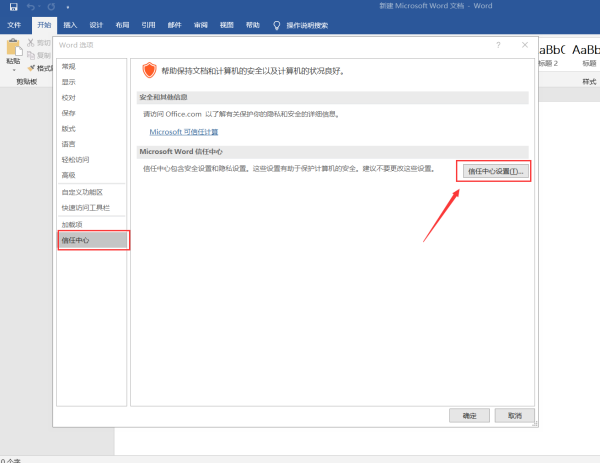Screen dimensions: 600x463
Task: Click the 信任中心设置 button
Action: coord(493,171)
